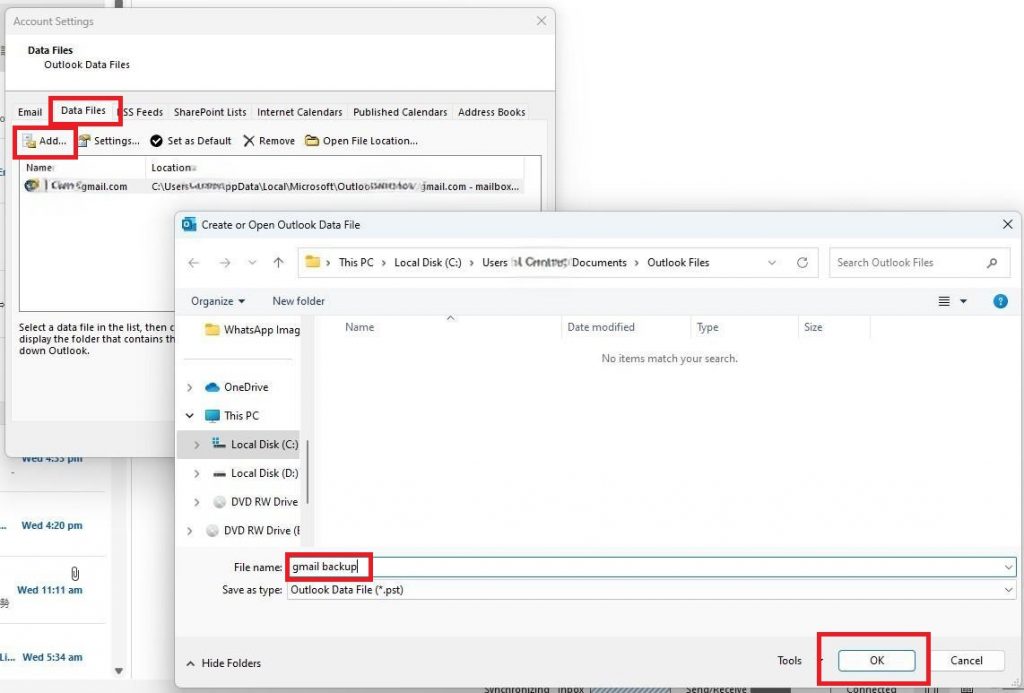Click the Open File Location folder icon
Image resolution: width=1024 pixels, height=693 pixels.
pos(312,140)
